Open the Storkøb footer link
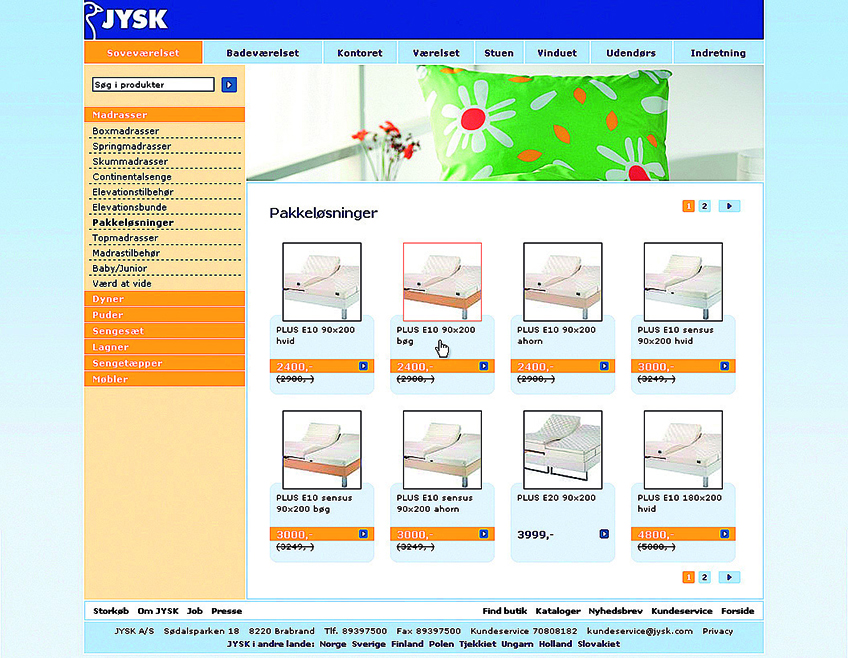 coord(111,611)
